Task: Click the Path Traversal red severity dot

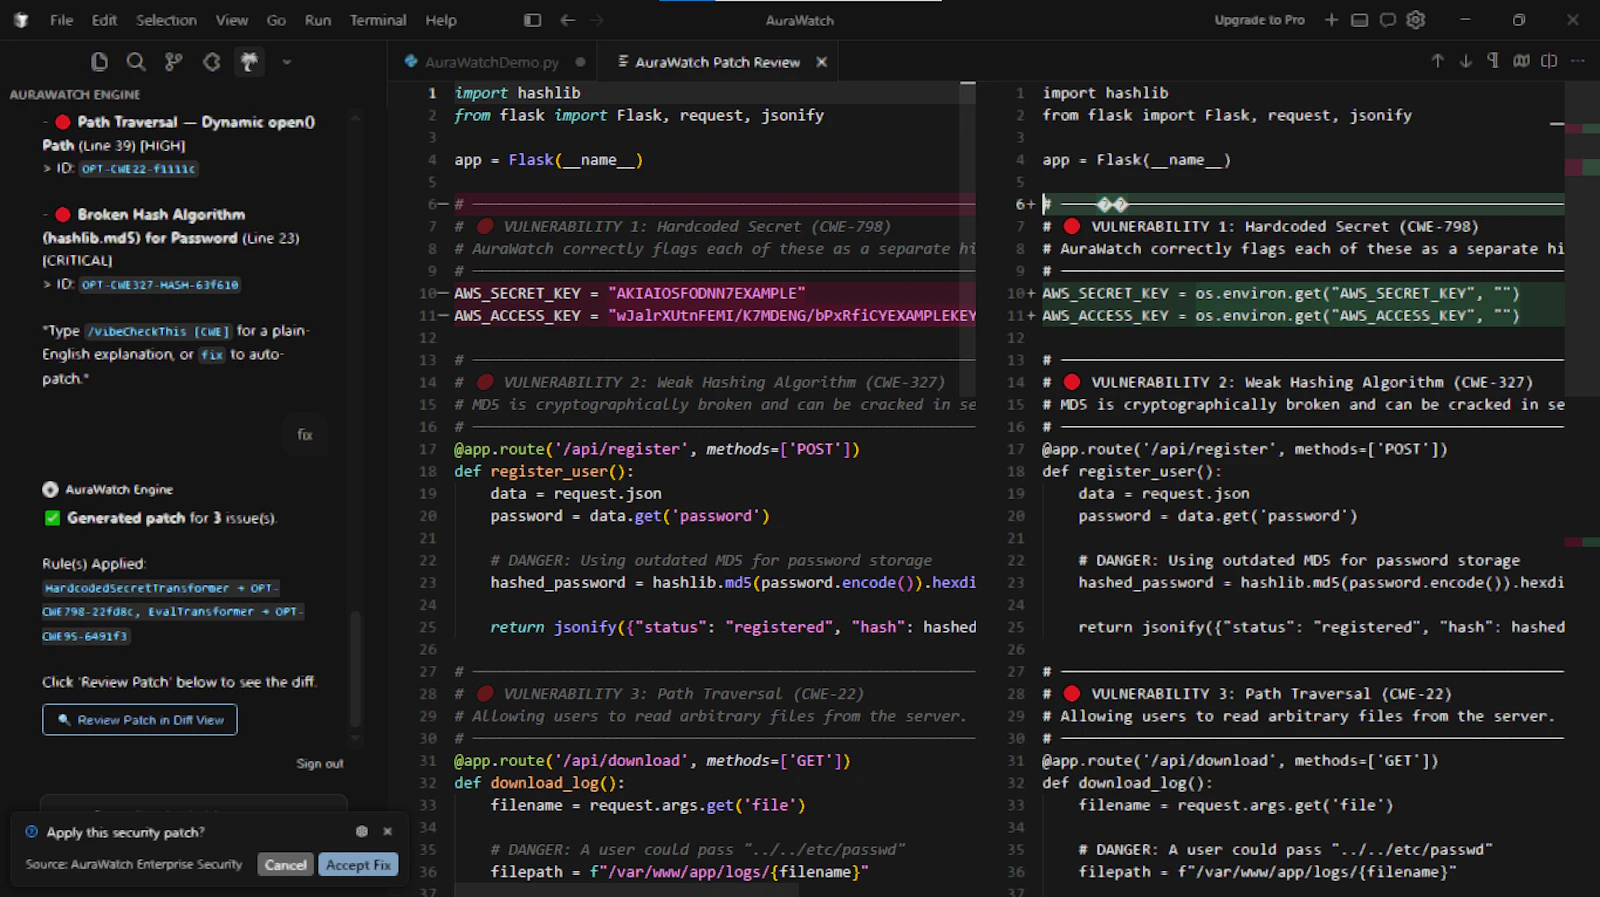Action: [x=63, y=122]
